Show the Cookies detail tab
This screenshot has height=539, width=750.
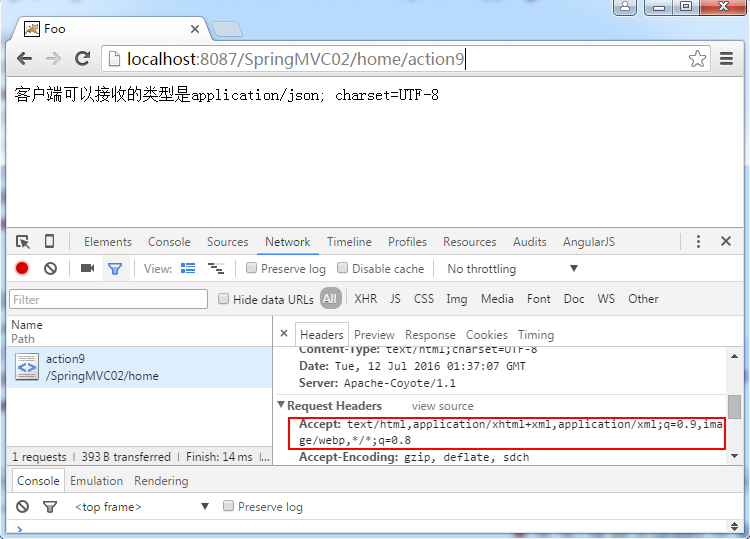[486, 335]
